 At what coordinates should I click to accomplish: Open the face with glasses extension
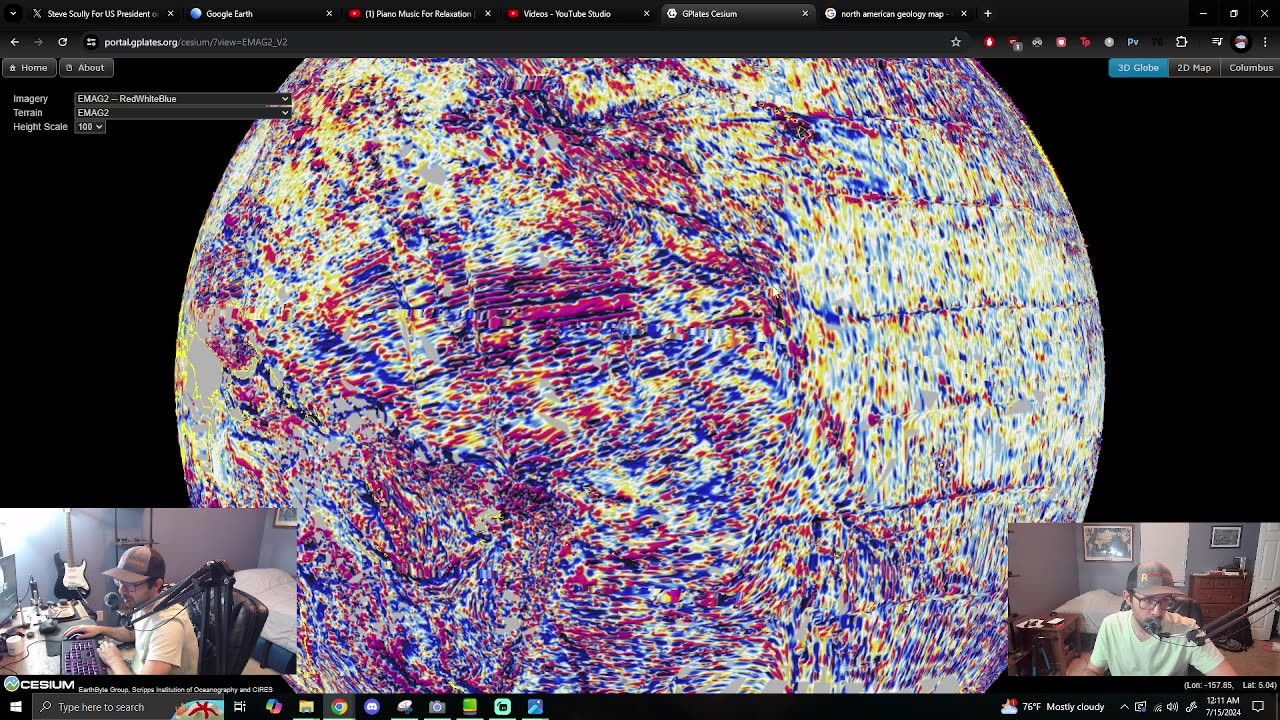[x=1037, y=42]
